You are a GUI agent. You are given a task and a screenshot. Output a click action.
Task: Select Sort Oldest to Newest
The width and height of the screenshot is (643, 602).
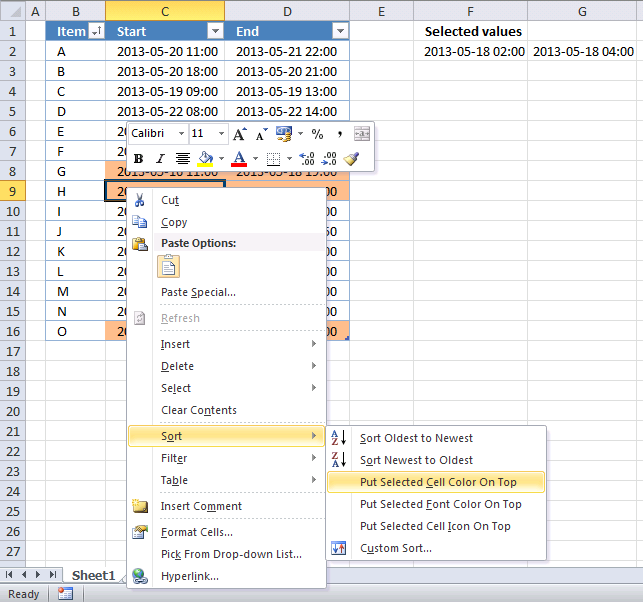pos(436,438)
